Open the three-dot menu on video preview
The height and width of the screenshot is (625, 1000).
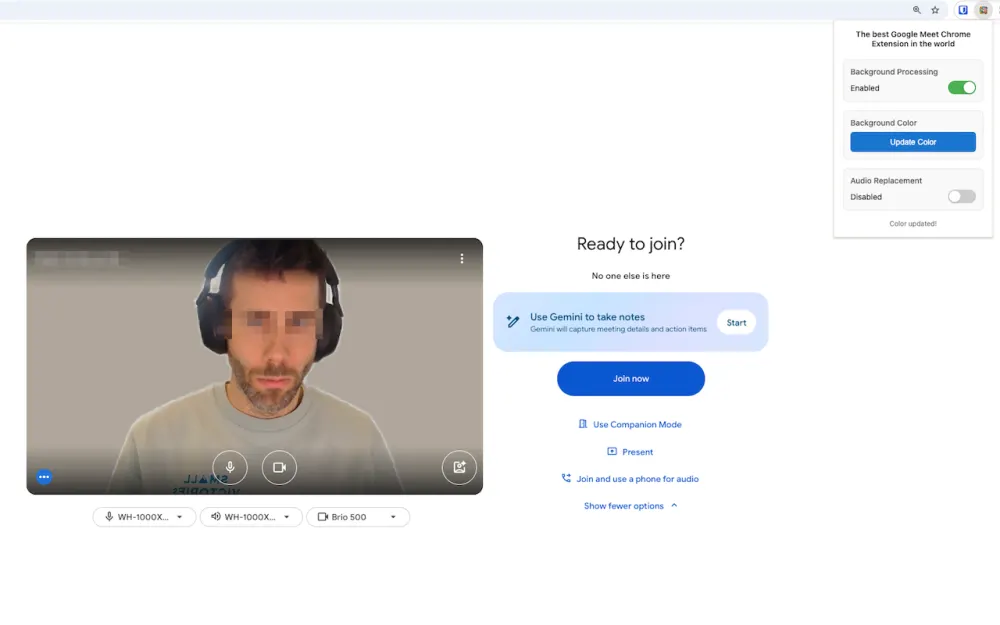[x=462, y=258]
